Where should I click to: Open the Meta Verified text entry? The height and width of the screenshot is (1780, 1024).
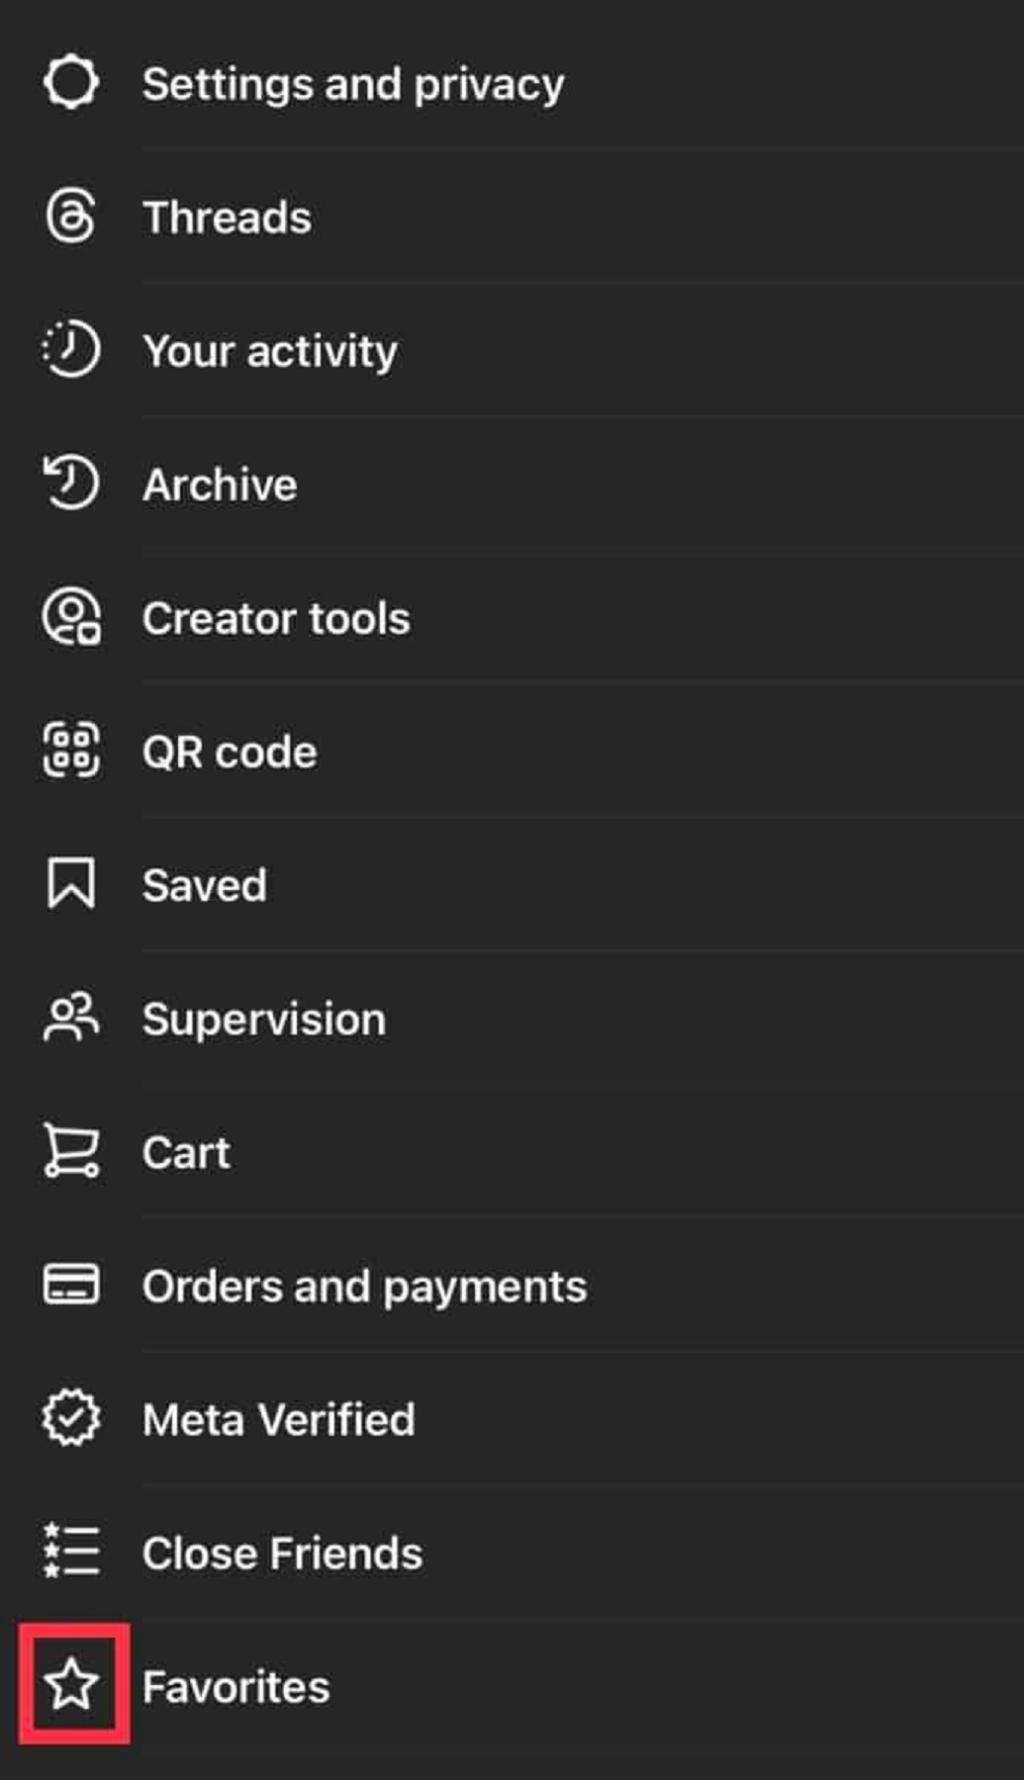[279, 1420]
